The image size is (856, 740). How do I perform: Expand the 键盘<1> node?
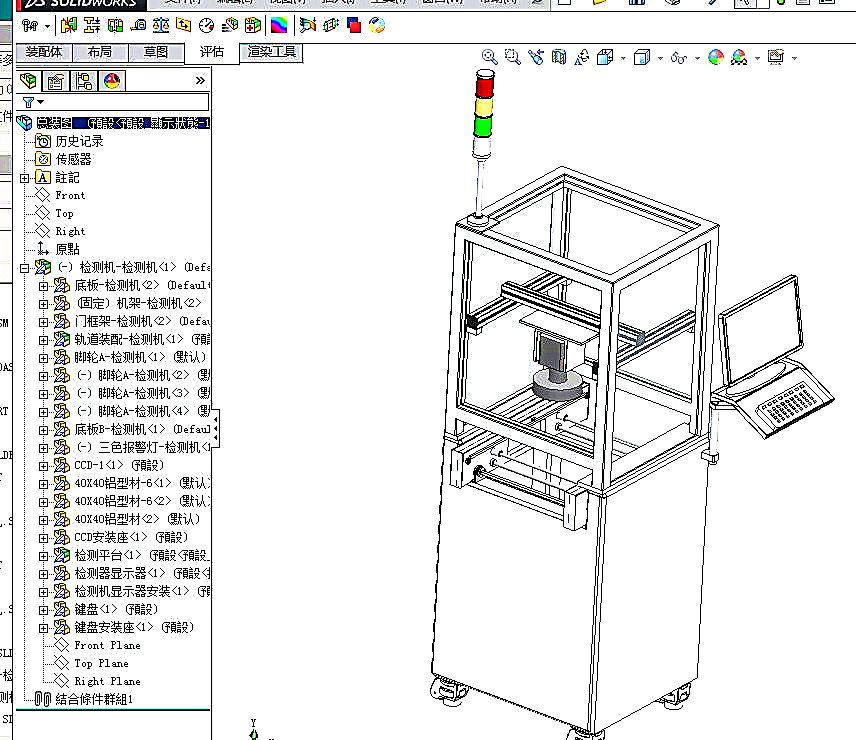pos(44,610)
